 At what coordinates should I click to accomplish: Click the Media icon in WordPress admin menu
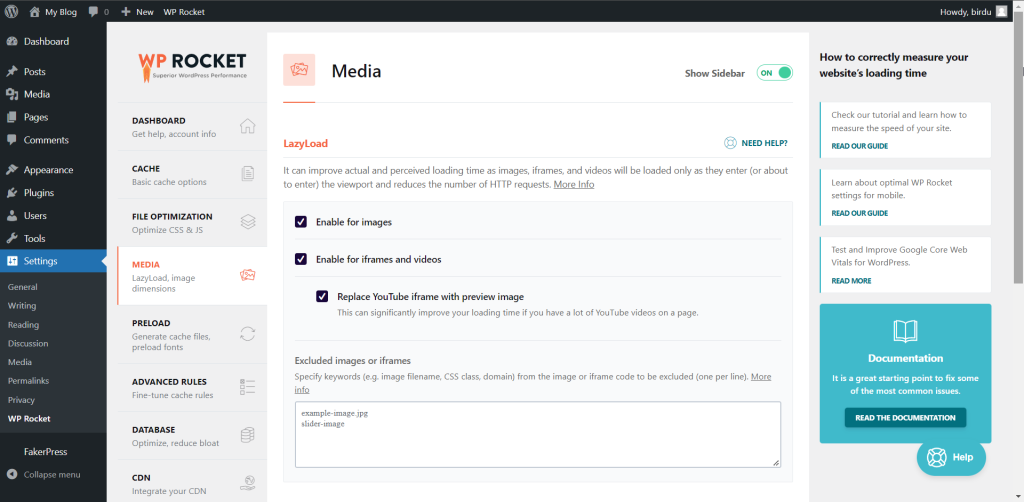(x=12, y=95)
